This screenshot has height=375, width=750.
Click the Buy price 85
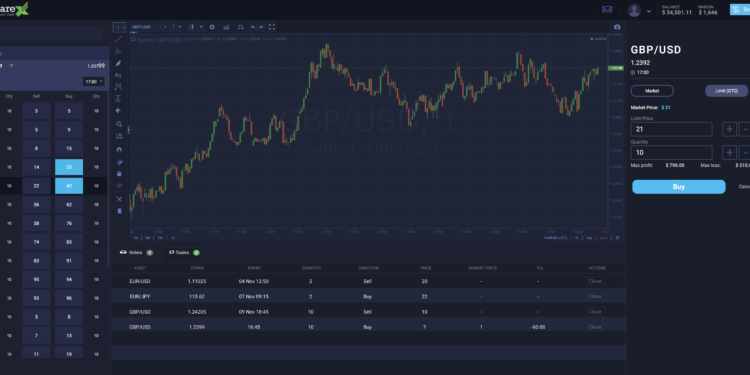(69, 242)
